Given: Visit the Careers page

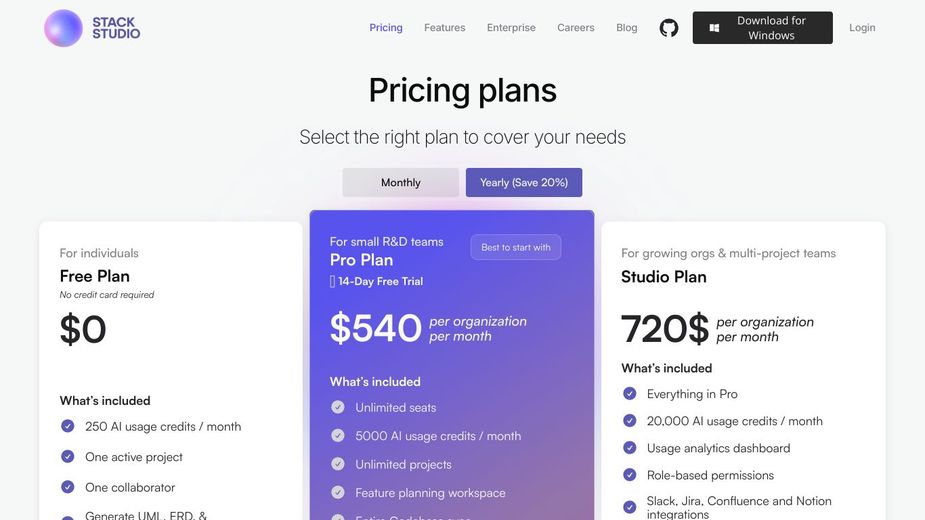Looking at the screenshot, I should point(576,28).
